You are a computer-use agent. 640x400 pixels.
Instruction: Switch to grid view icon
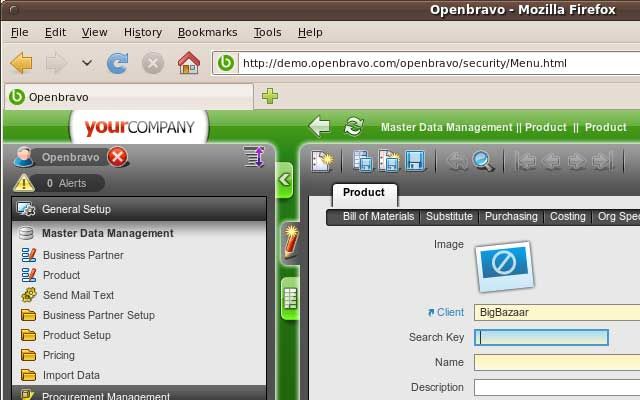(290, 298)
